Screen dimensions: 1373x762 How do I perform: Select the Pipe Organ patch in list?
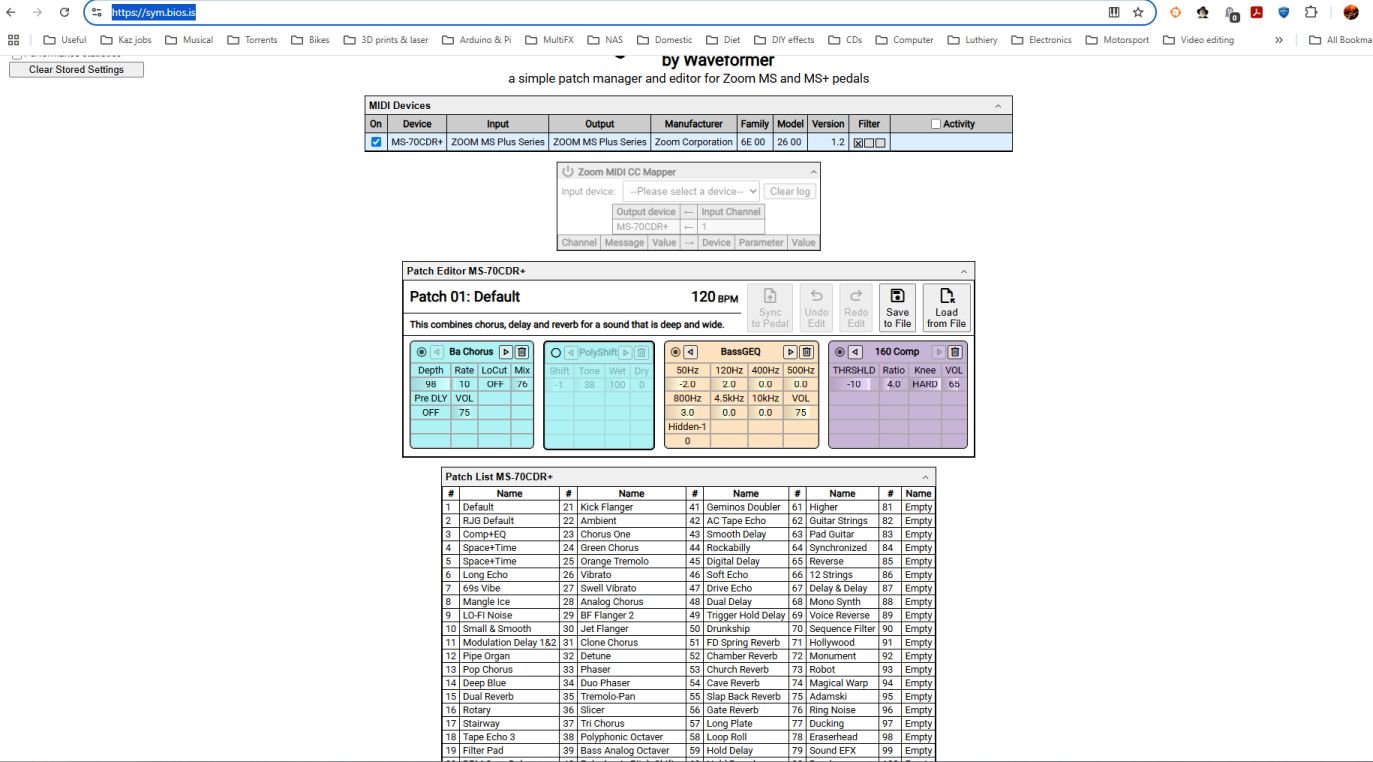(486, 656)
